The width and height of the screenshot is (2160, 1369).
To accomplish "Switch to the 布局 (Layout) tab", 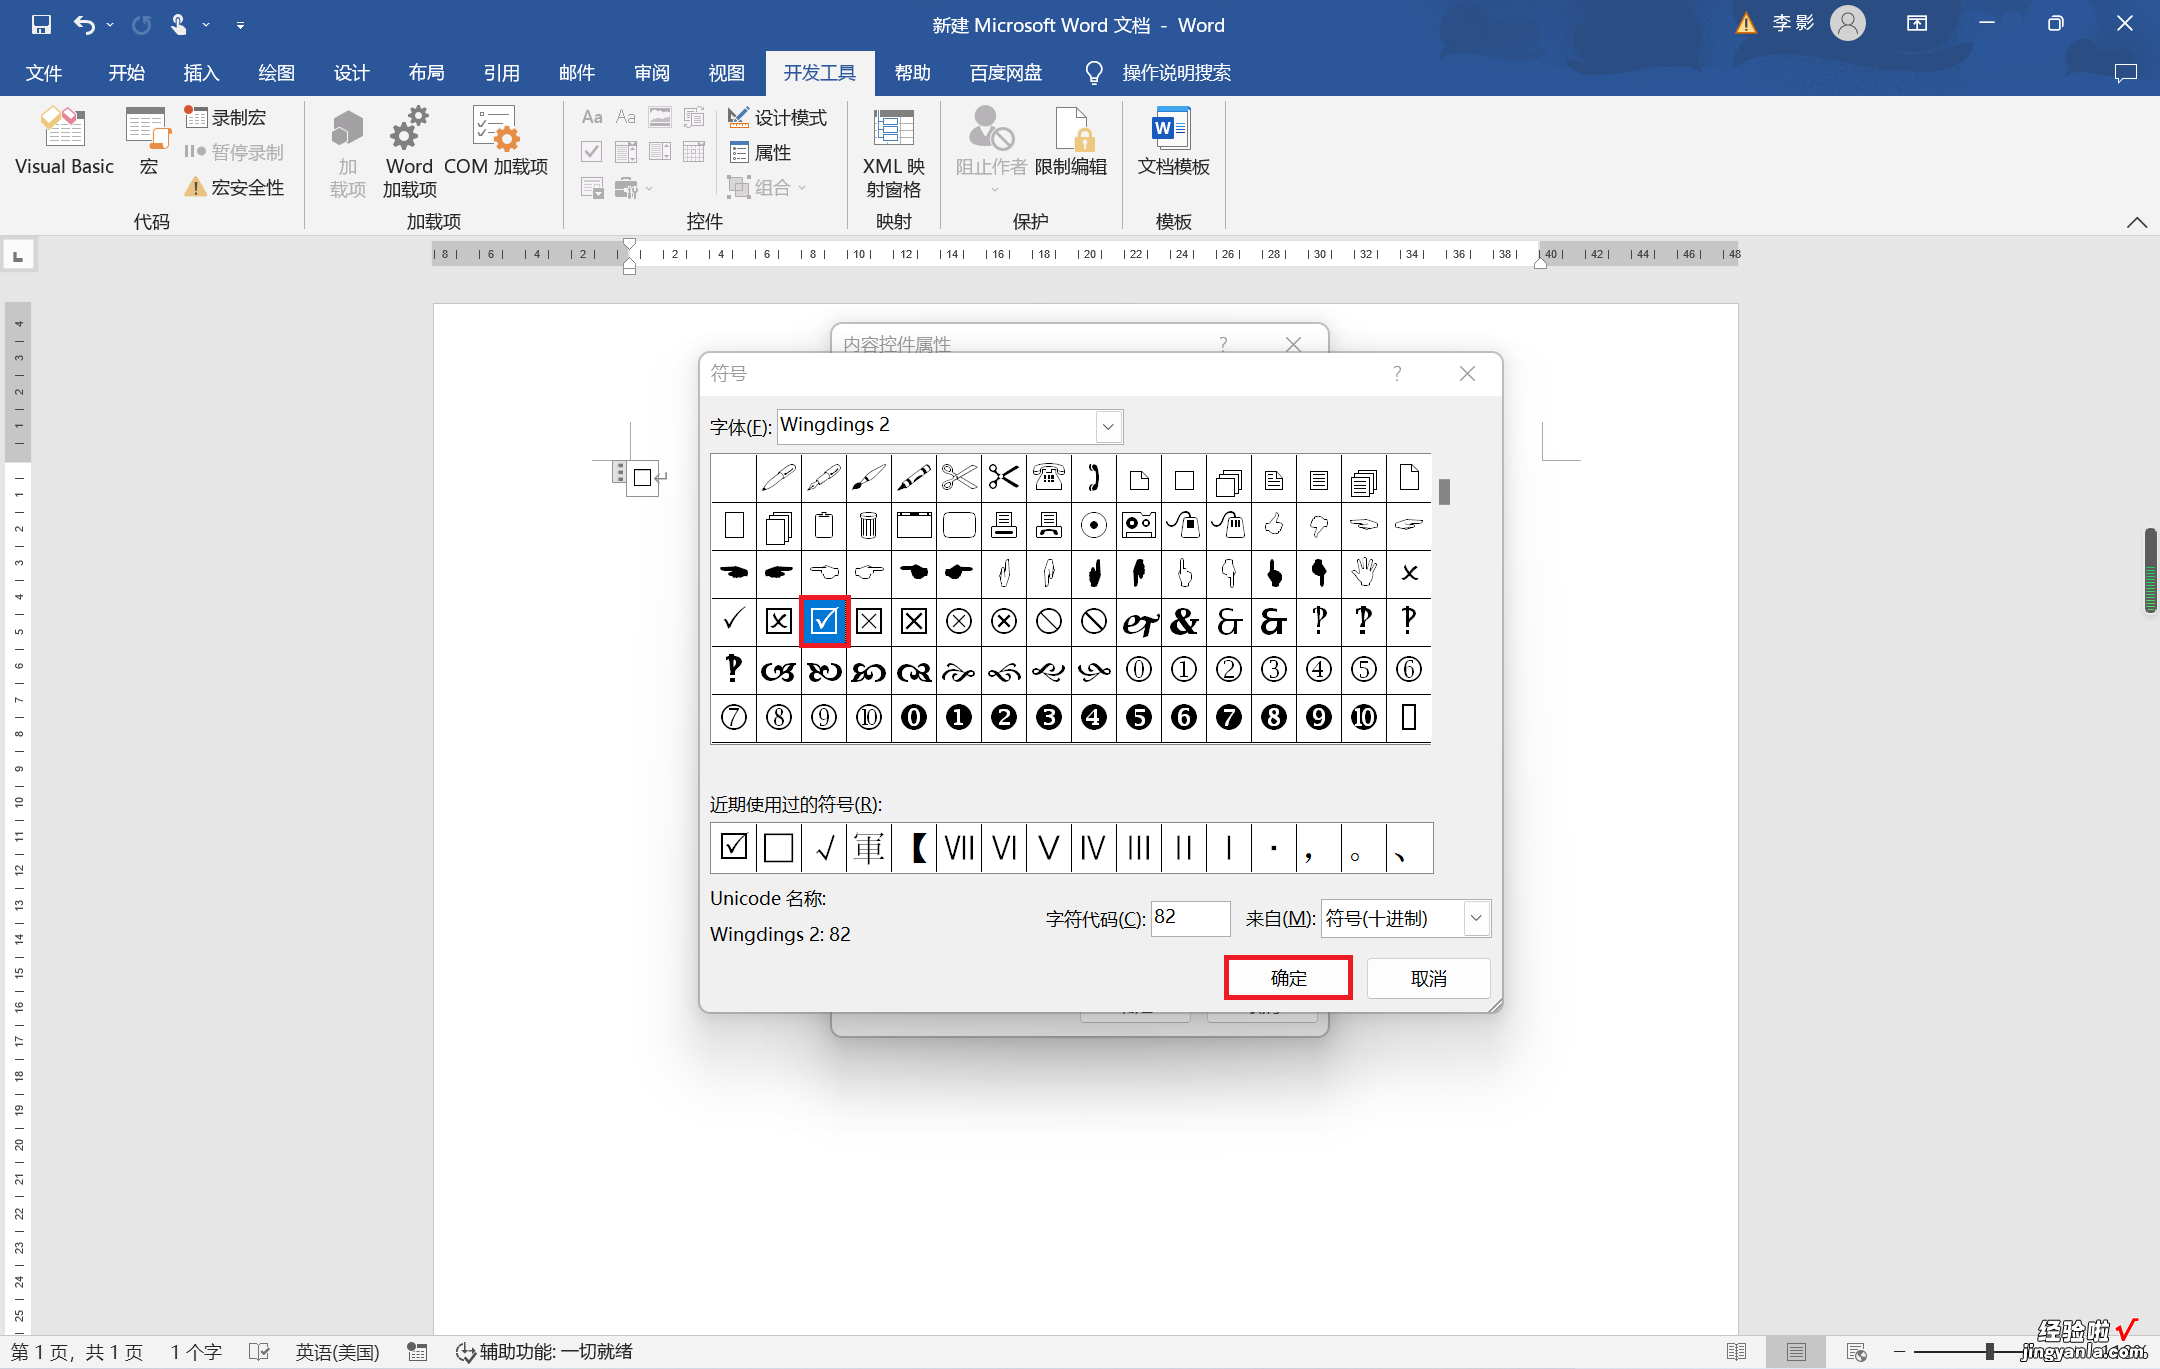I will pyautogui.click(x=426, y=73).
